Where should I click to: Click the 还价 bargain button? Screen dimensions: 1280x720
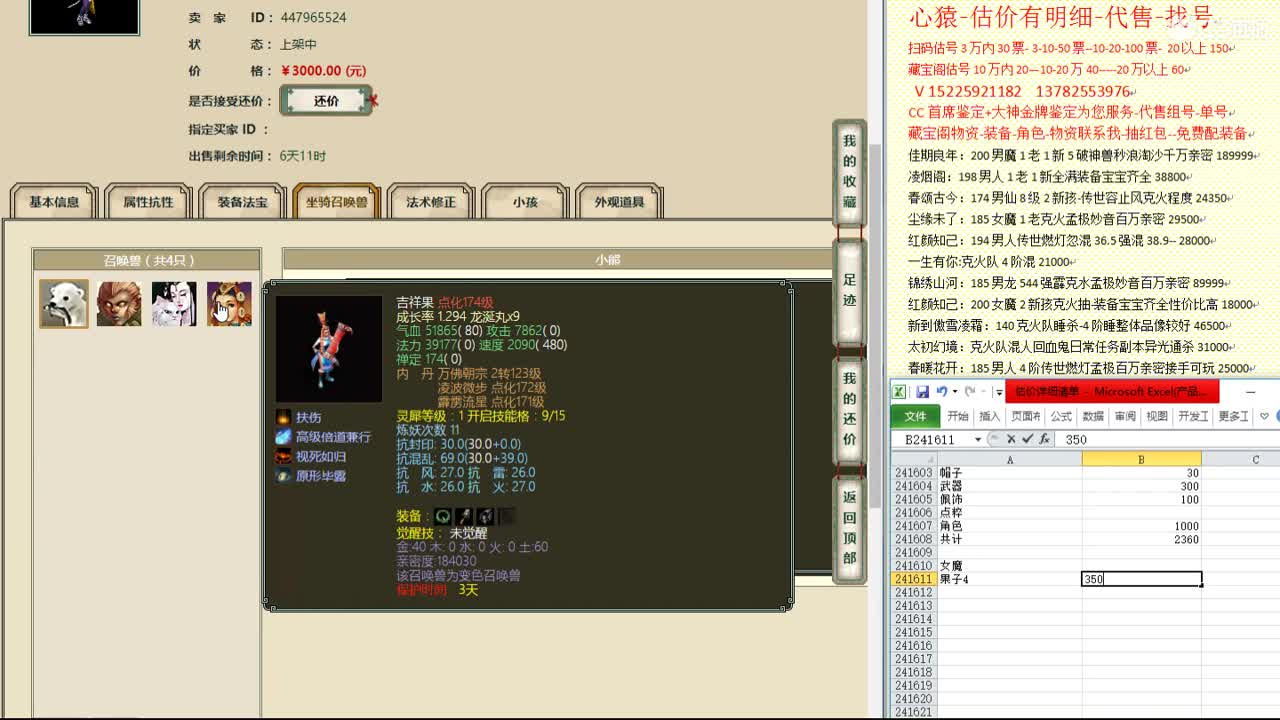coord(326,101)
